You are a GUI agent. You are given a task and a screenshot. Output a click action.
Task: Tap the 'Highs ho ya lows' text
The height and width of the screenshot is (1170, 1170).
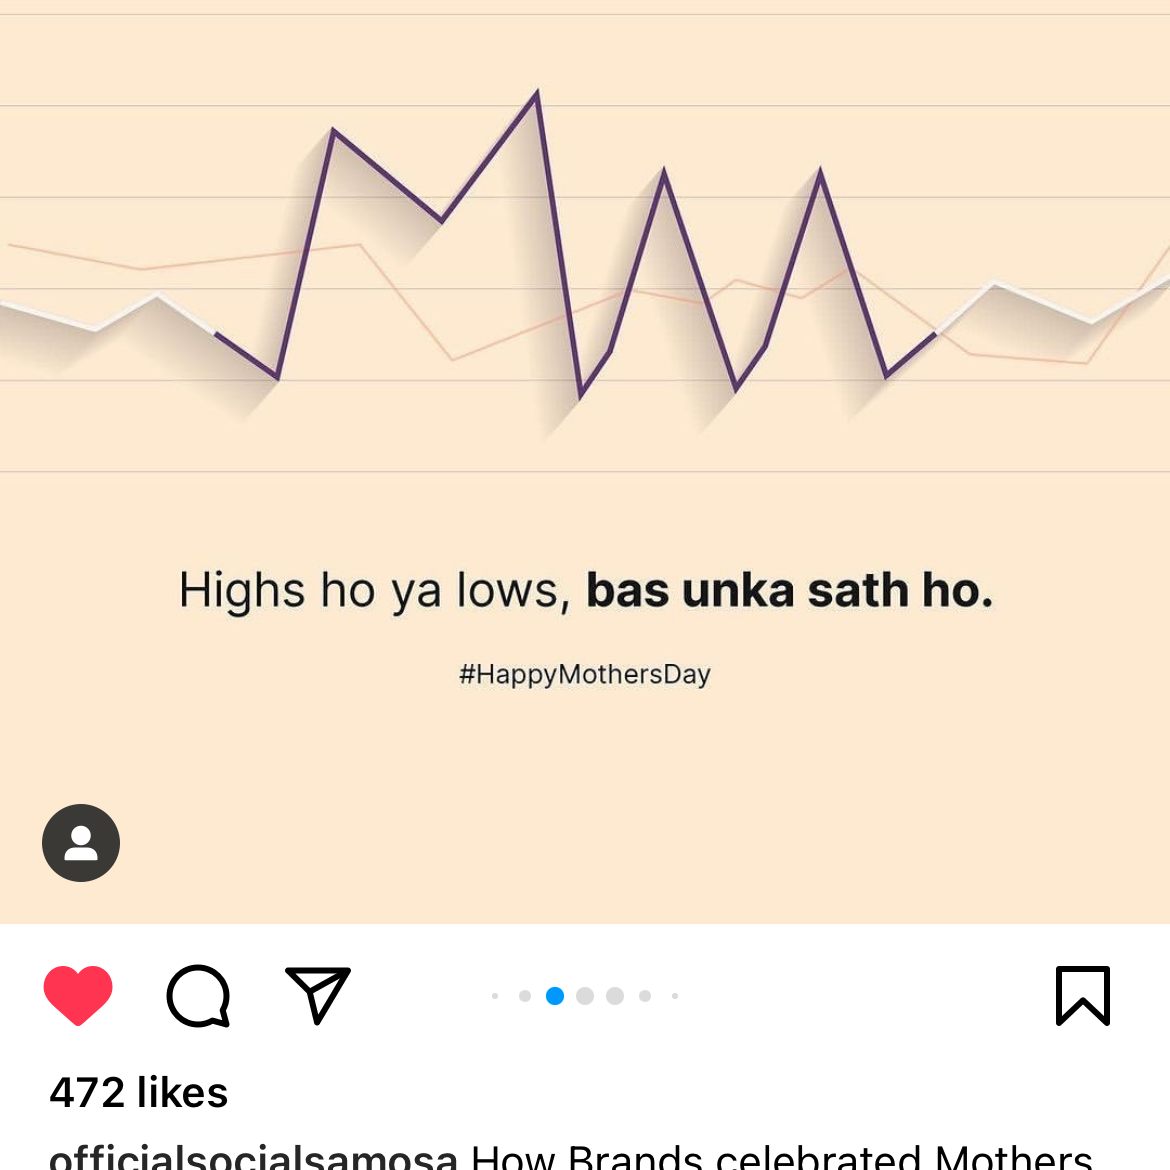coord(375,592)
